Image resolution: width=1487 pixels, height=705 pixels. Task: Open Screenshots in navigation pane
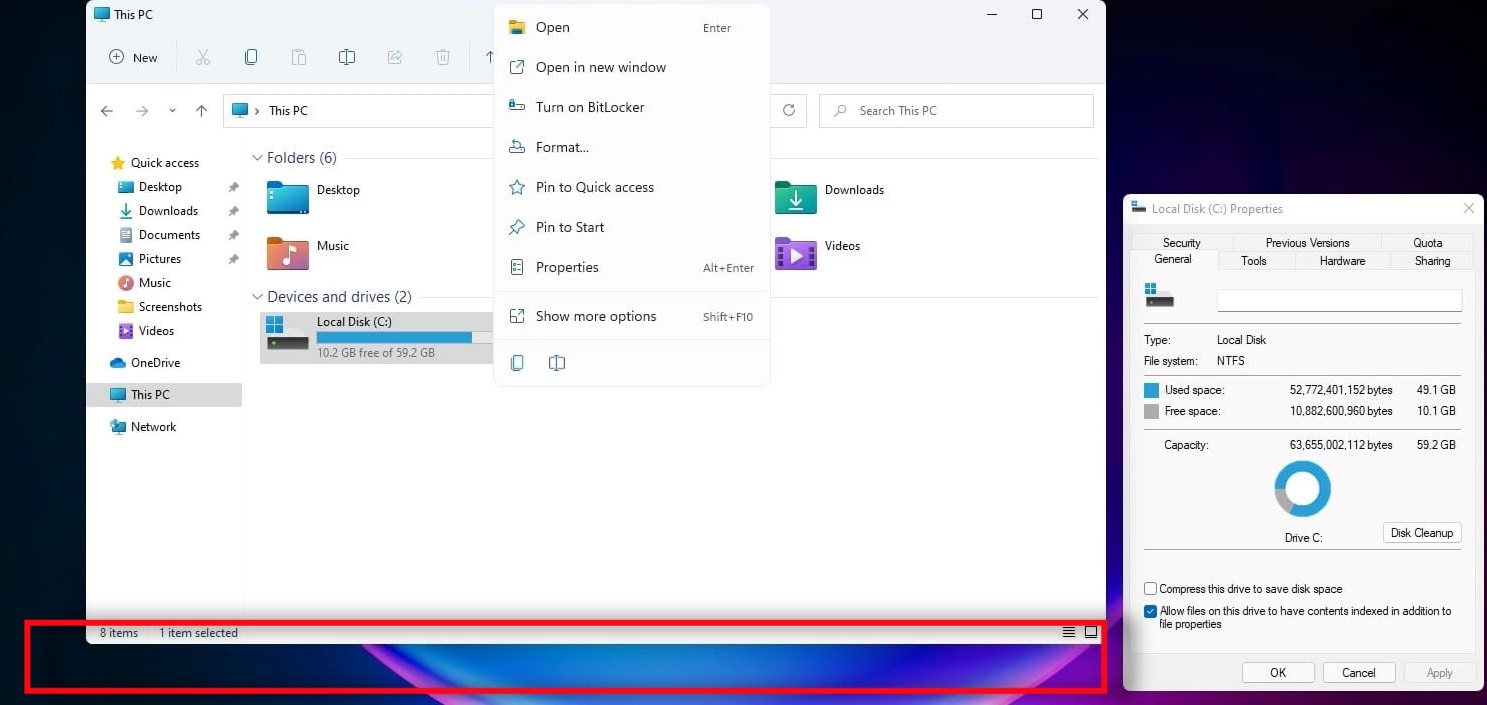click(x=170, y=307)
